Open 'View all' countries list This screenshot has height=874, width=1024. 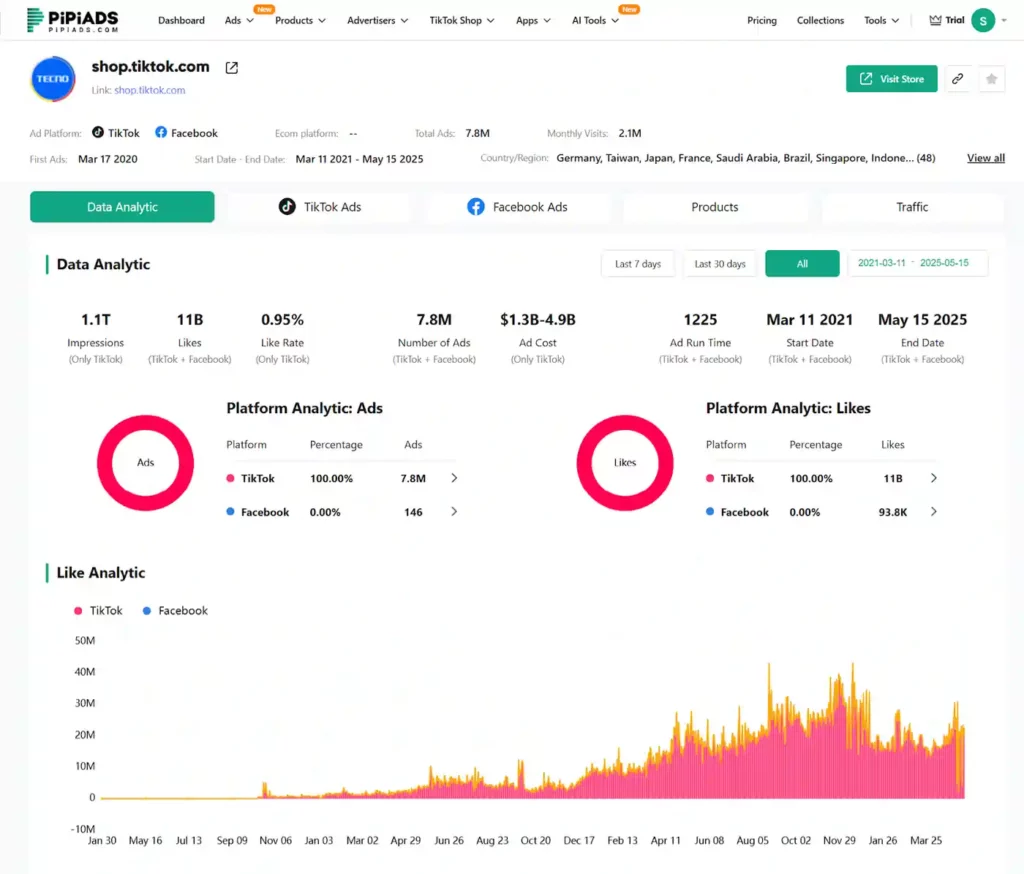[985, 157]
